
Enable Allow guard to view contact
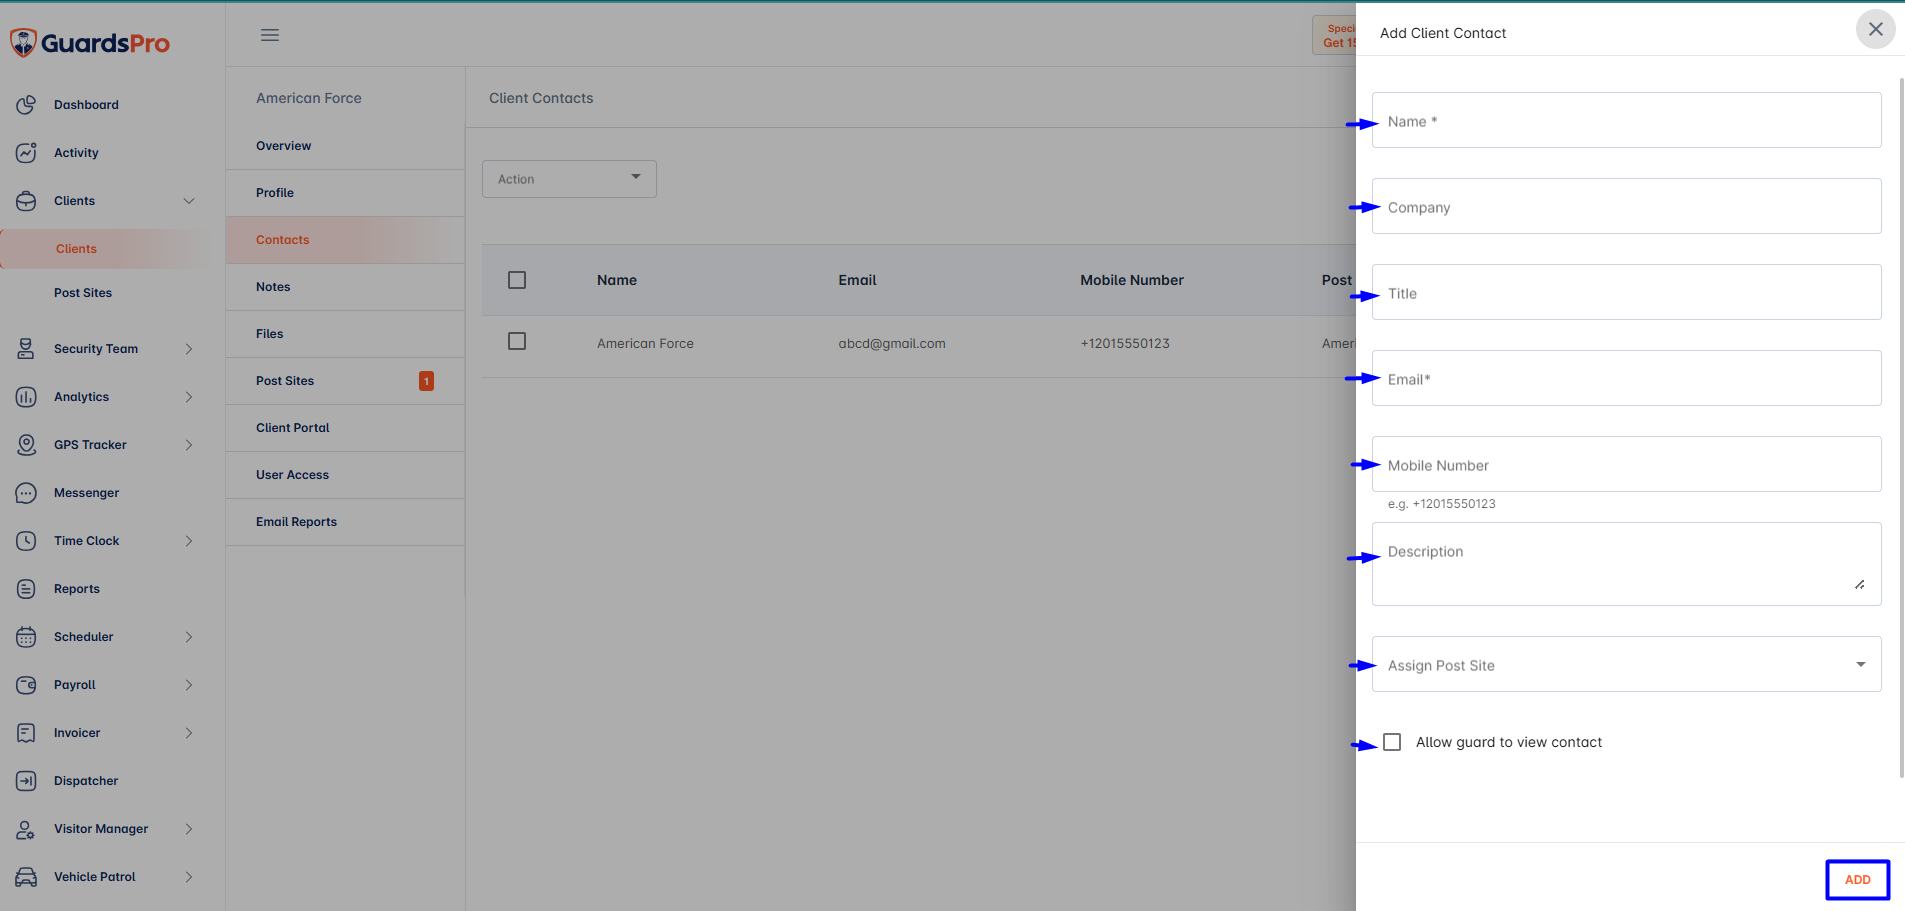click(x=1392, y=742)
